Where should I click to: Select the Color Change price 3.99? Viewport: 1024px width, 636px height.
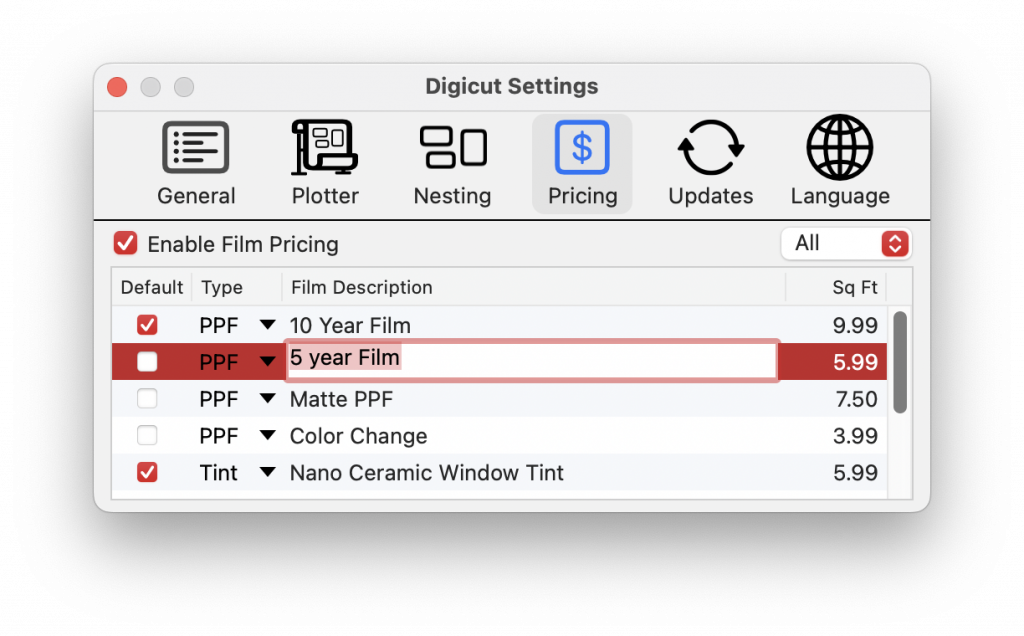tap(855, 436)
